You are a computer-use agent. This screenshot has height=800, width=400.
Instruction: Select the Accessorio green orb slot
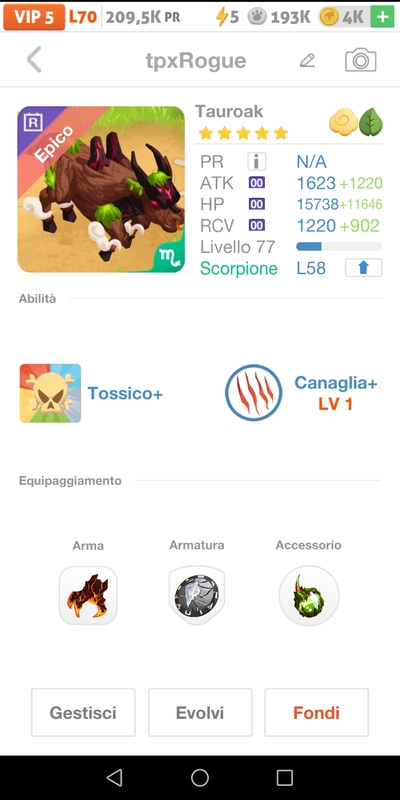(x=309, y=595)
